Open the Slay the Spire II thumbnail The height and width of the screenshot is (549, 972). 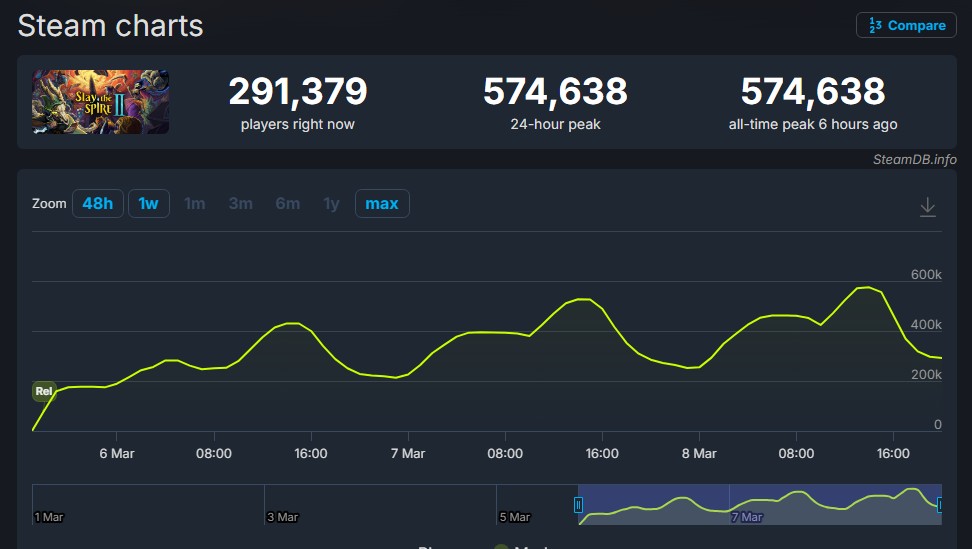click(x=100, y=102)
